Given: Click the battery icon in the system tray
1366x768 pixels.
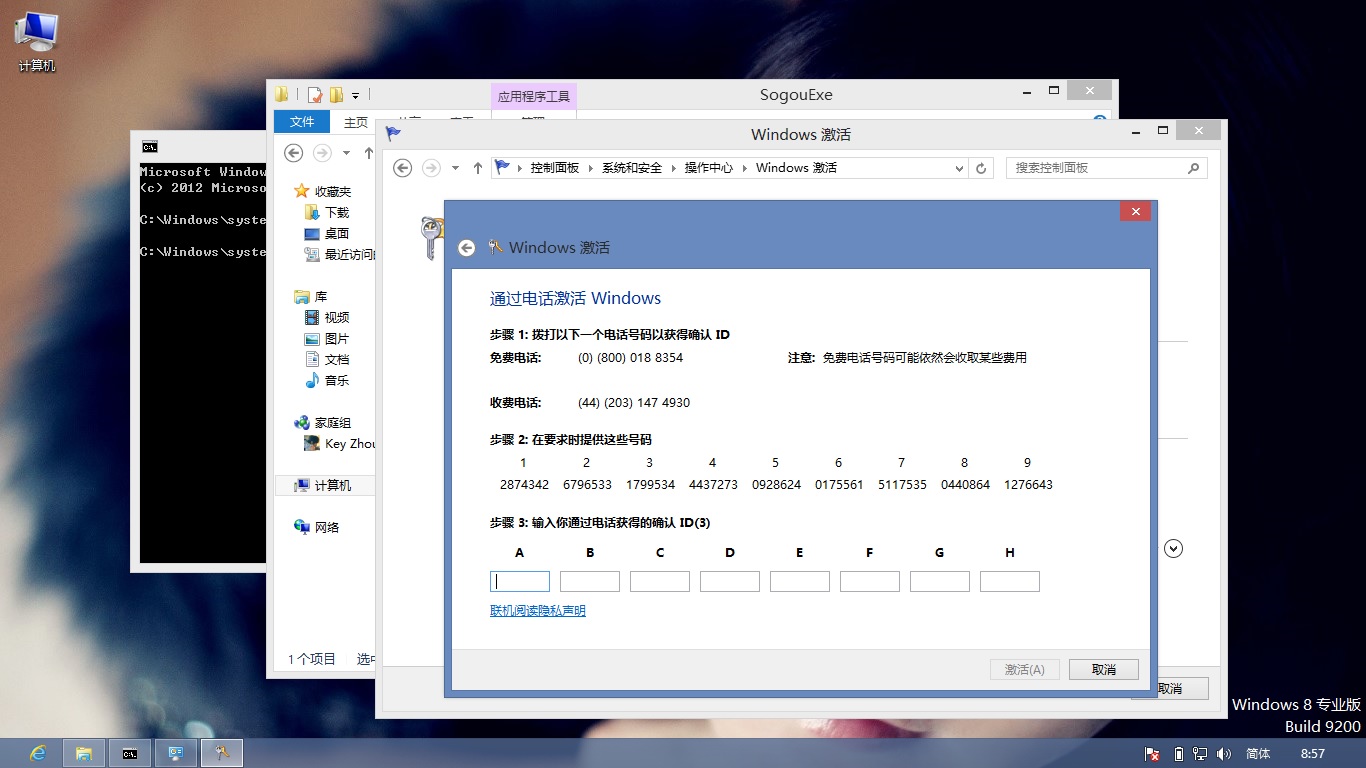Looking at the screenshot, I should tap(1177, 754).
